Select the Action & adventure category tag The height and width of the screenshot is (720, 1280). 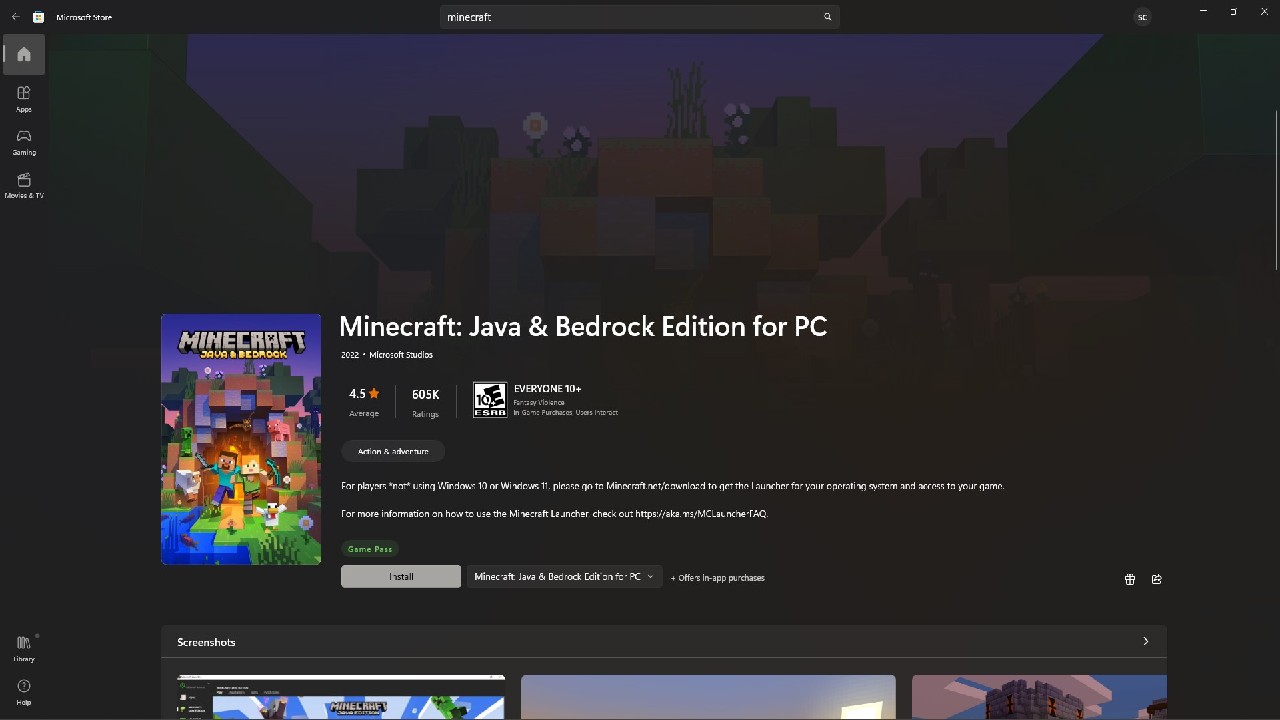coord(393,451)
